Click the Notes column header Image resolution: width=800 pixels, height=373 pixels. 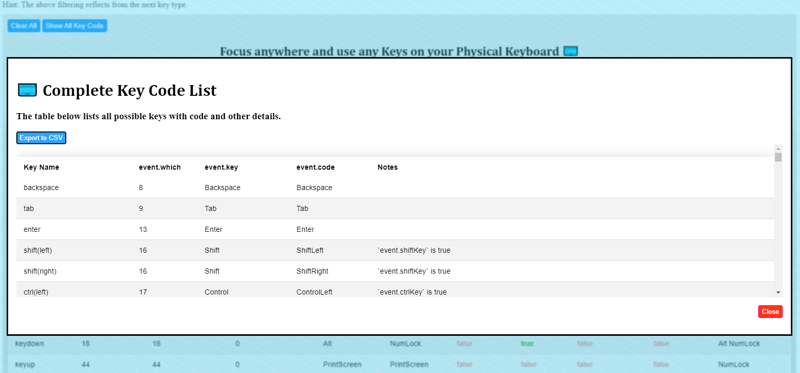click(388, 167)
